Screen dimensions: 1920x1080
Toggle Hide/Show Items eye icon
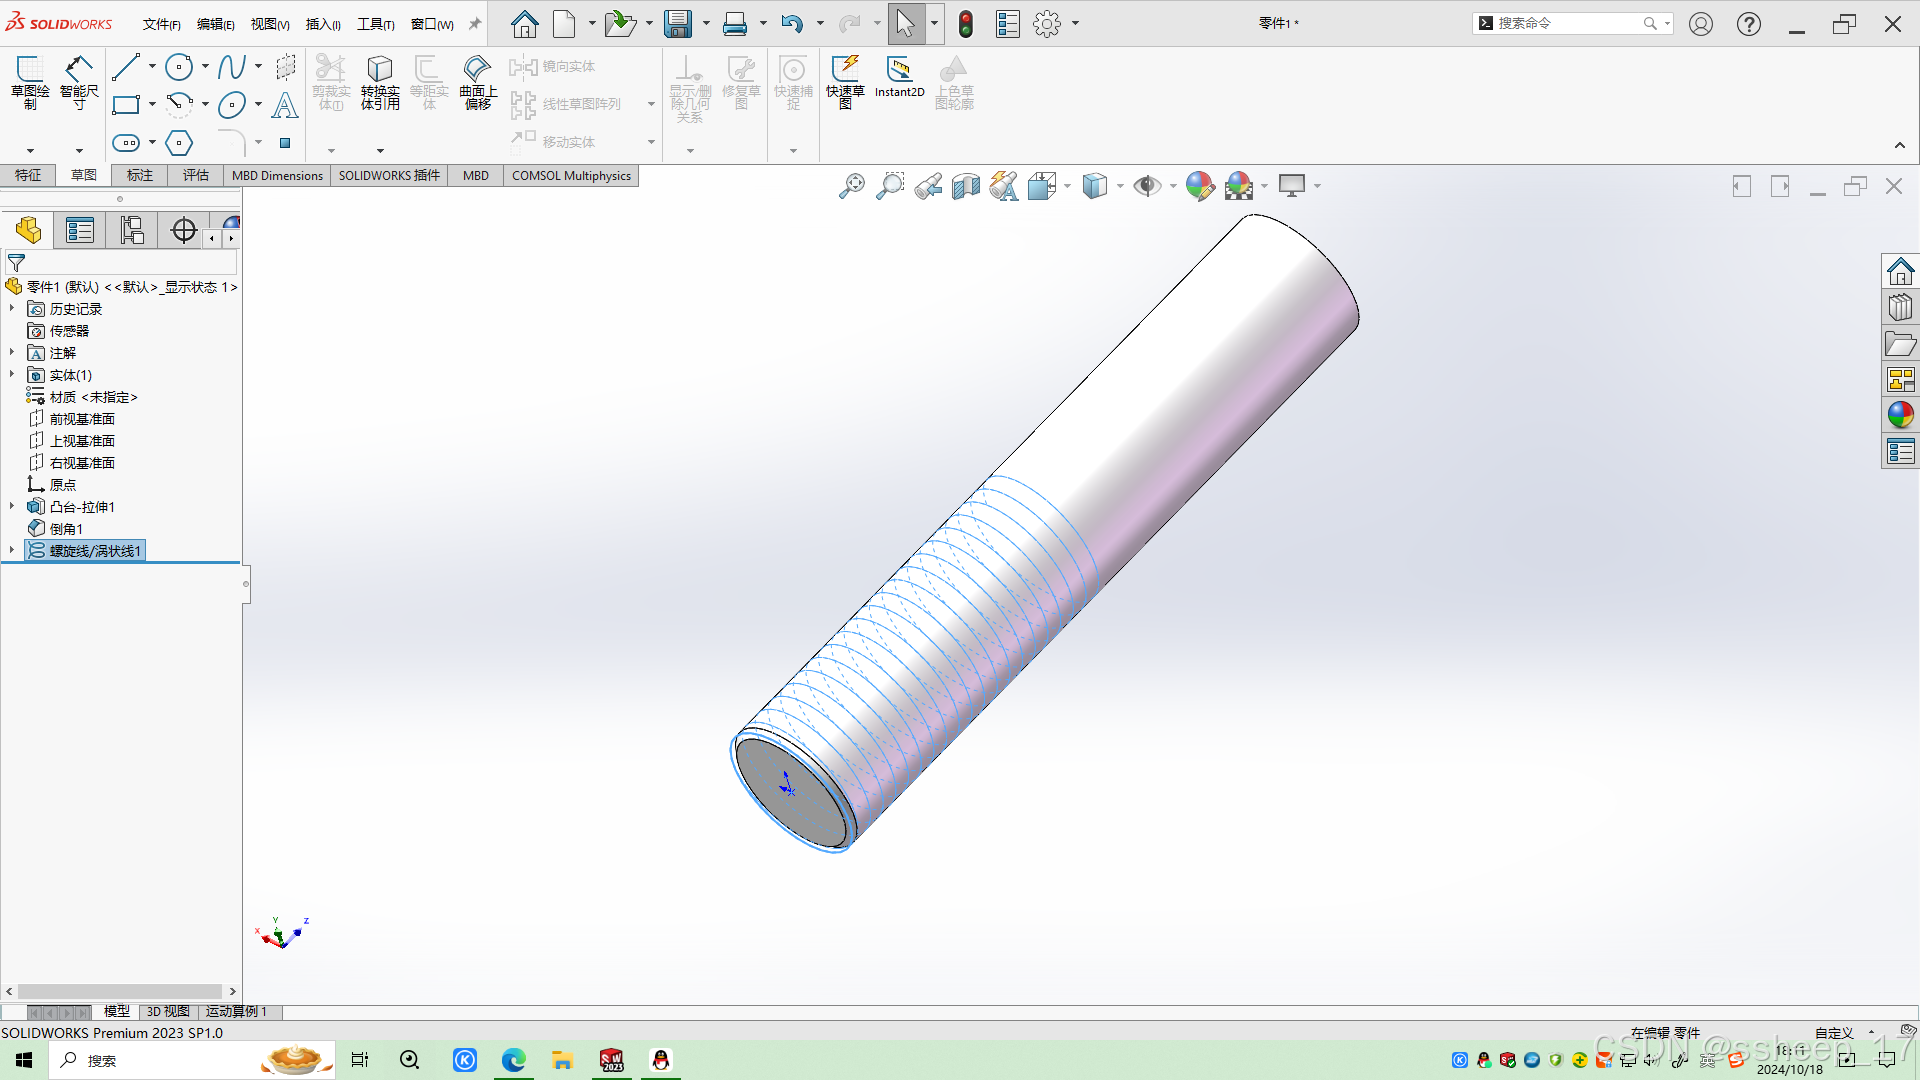click(1147, 186)
